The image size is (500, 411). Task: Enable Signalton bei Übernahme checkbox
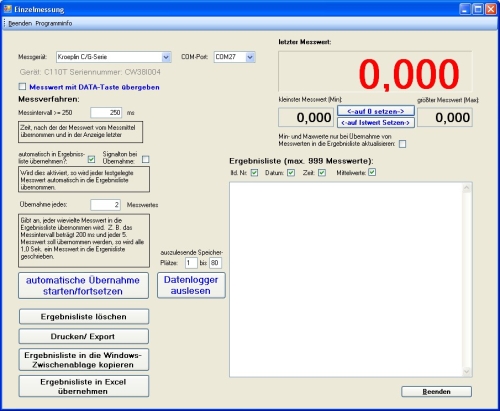[x=146, y=160]
